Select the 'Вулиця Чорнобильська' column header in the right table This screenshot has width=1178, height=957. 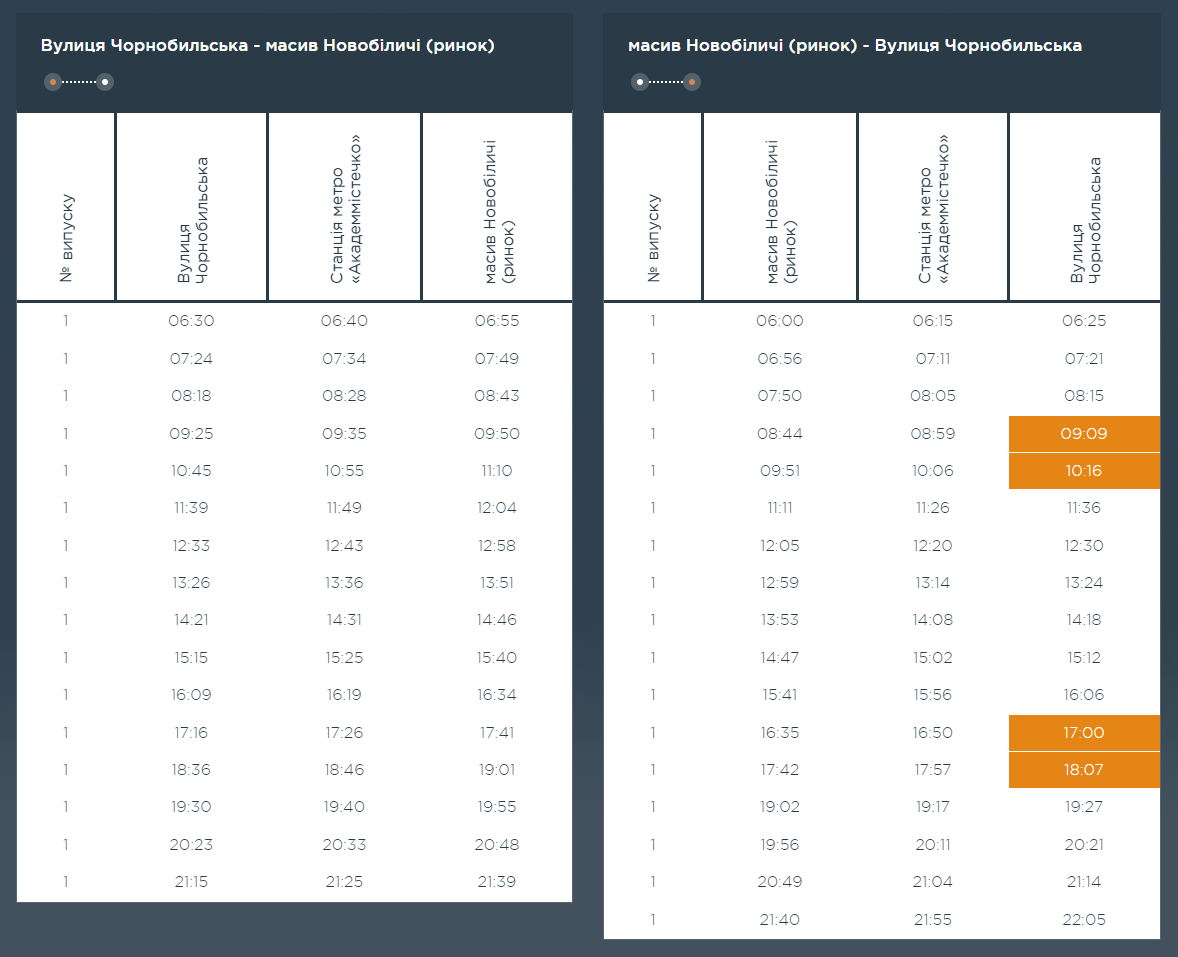pos(1084,220)
